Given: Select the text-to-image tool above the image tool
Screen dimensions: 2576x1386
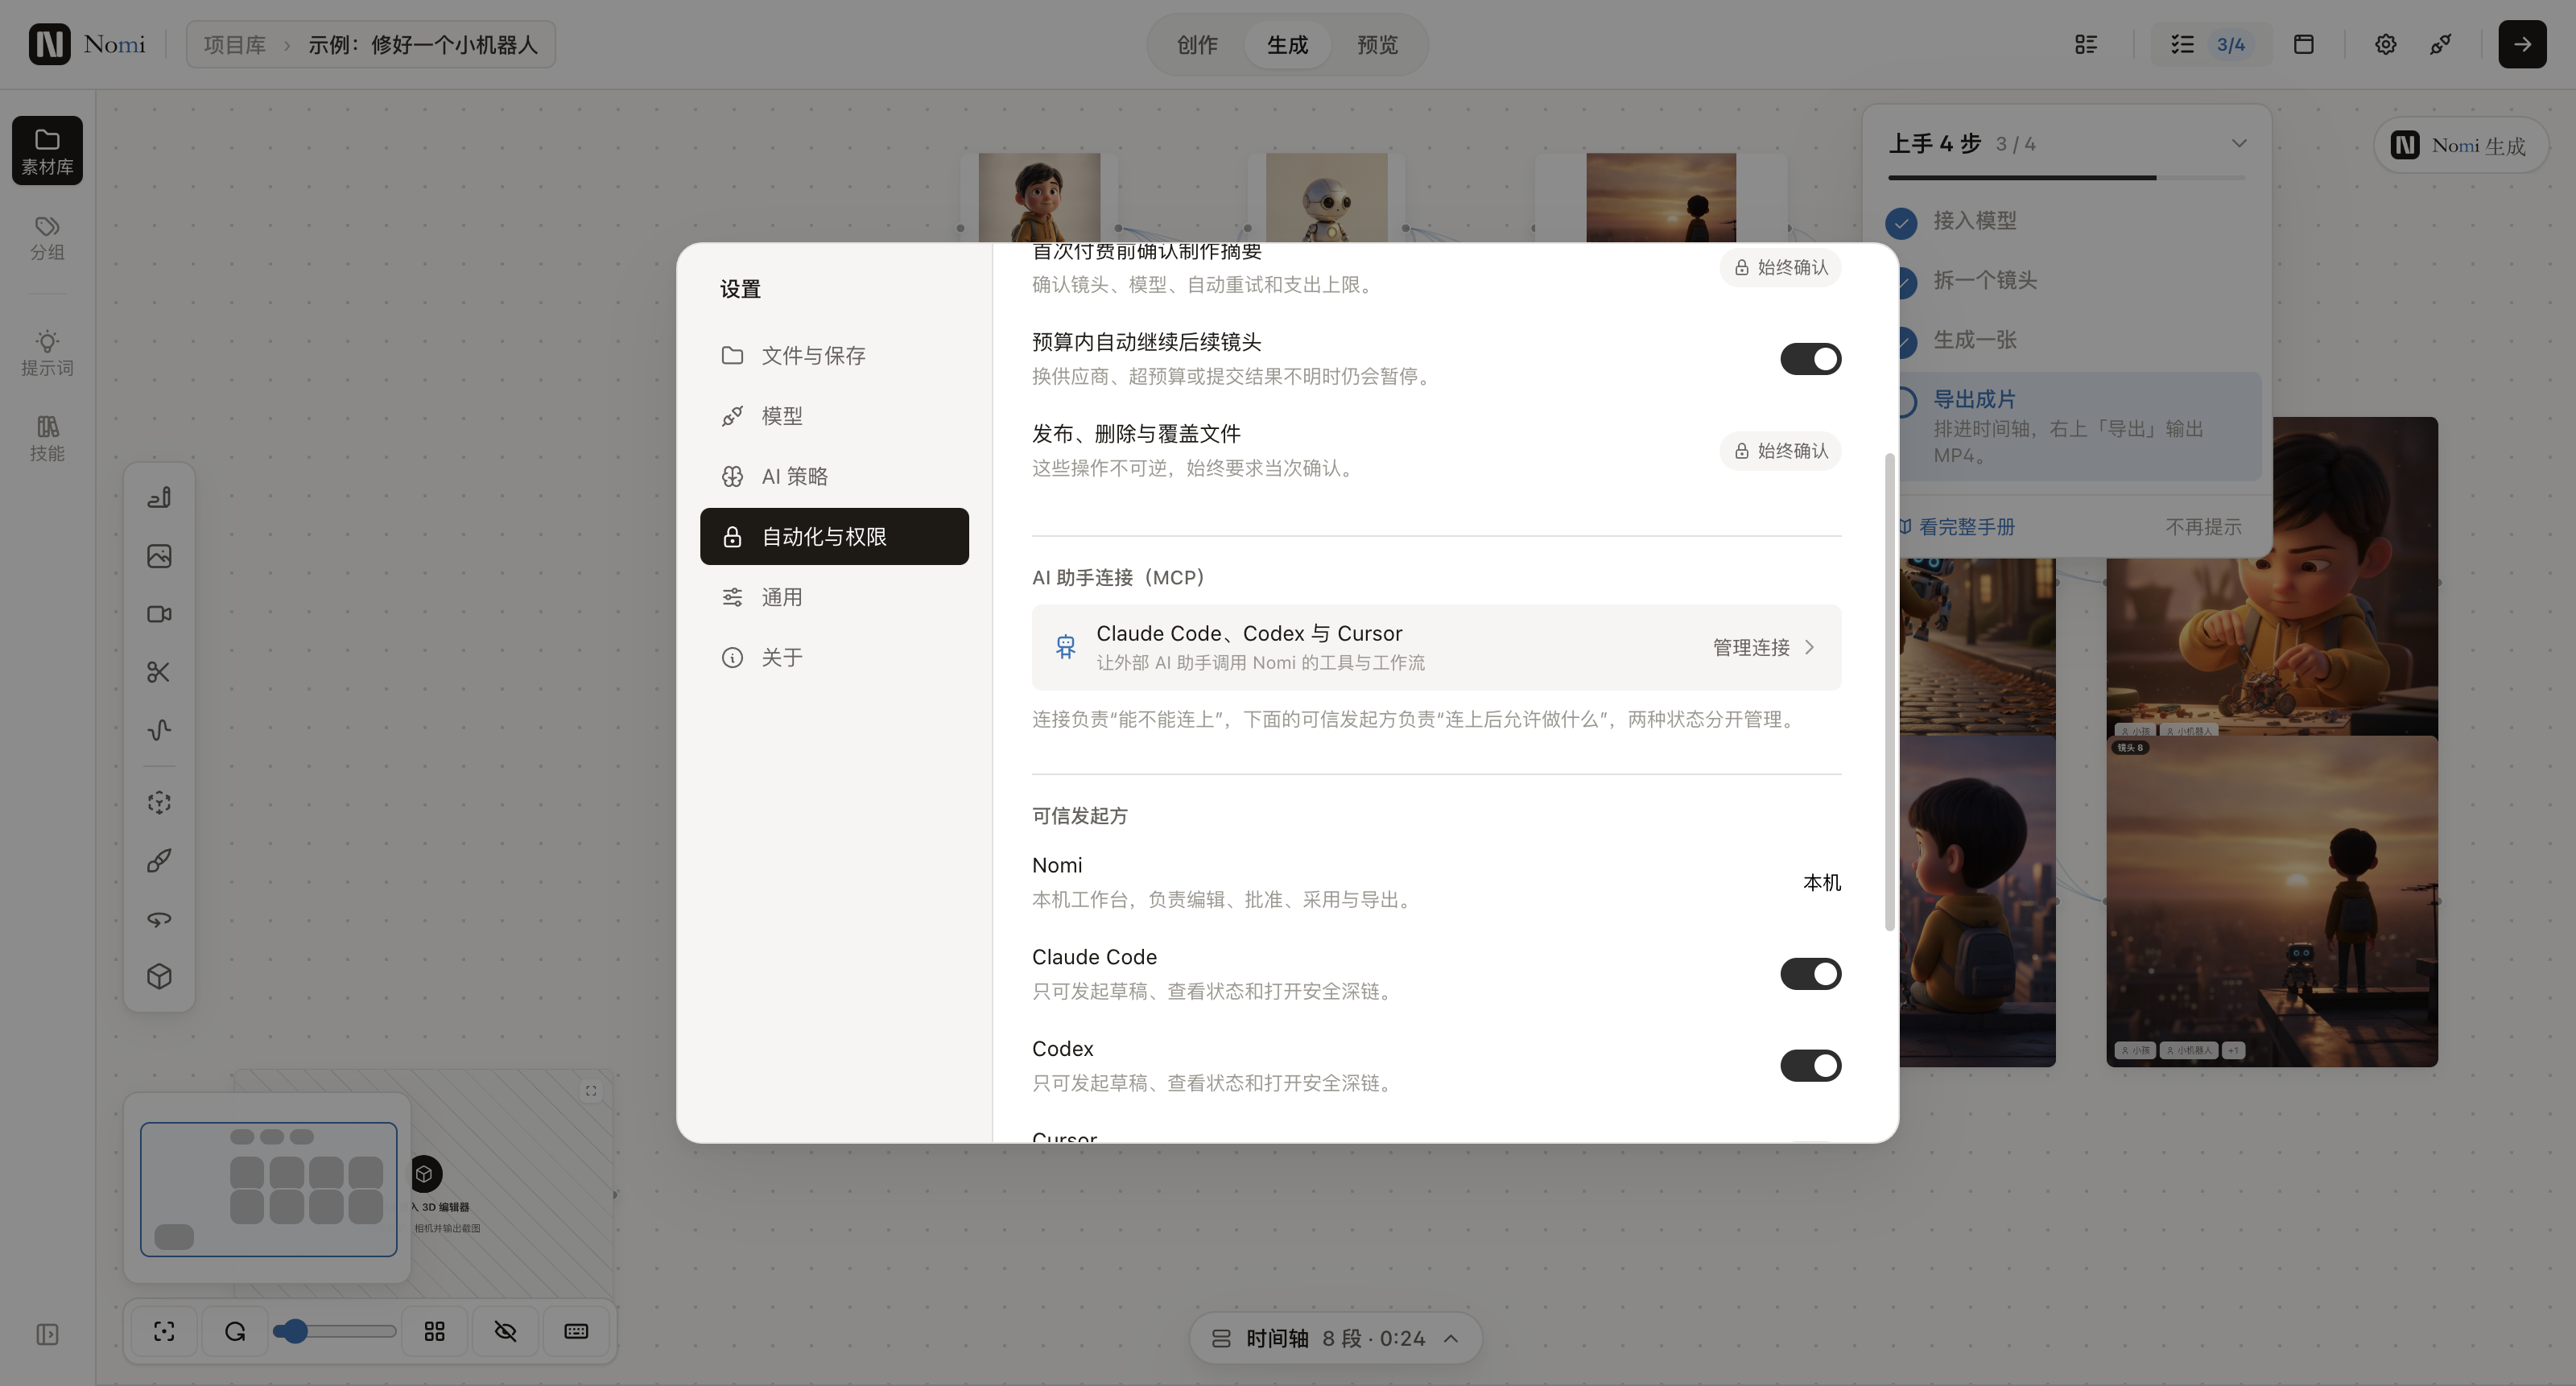Looking at the screenshot, I should tap(159, 497).
